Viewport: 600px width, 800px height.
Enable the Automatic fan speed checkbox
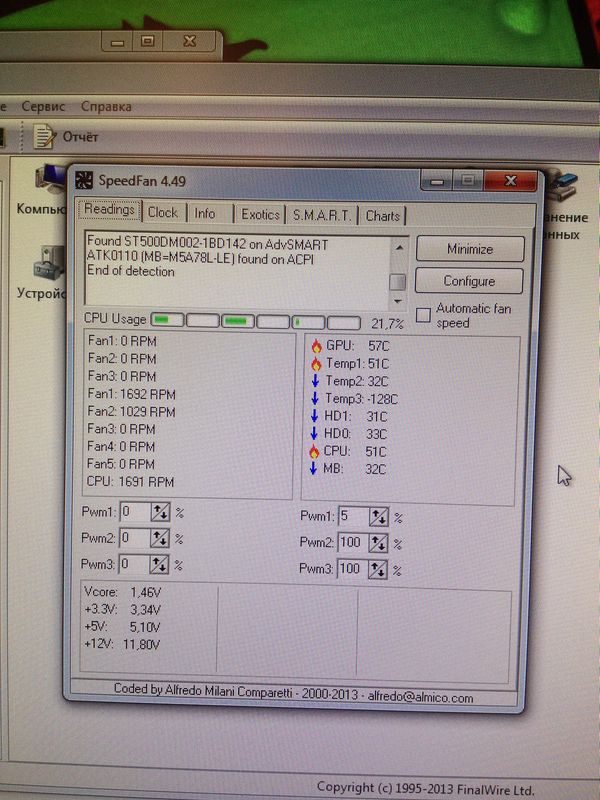pos(423,314)
